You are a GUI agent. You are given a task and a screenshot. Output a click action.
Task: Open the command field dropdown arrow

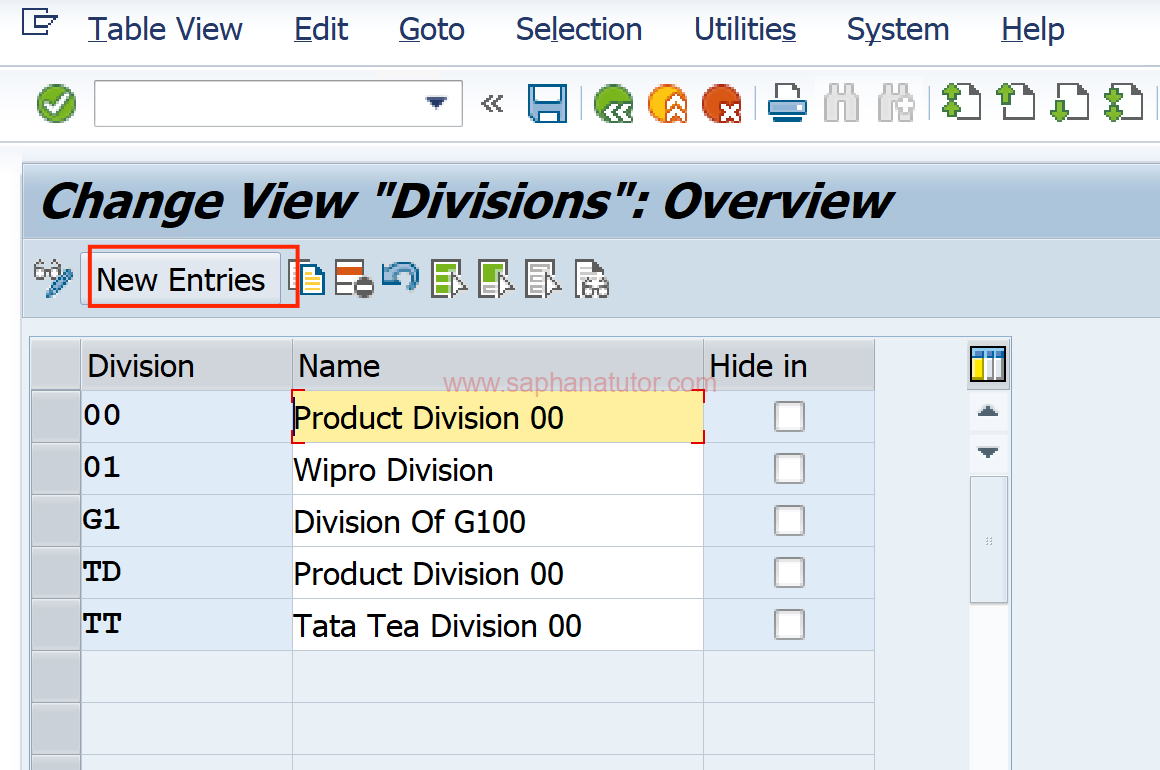(x=436, y=103)
